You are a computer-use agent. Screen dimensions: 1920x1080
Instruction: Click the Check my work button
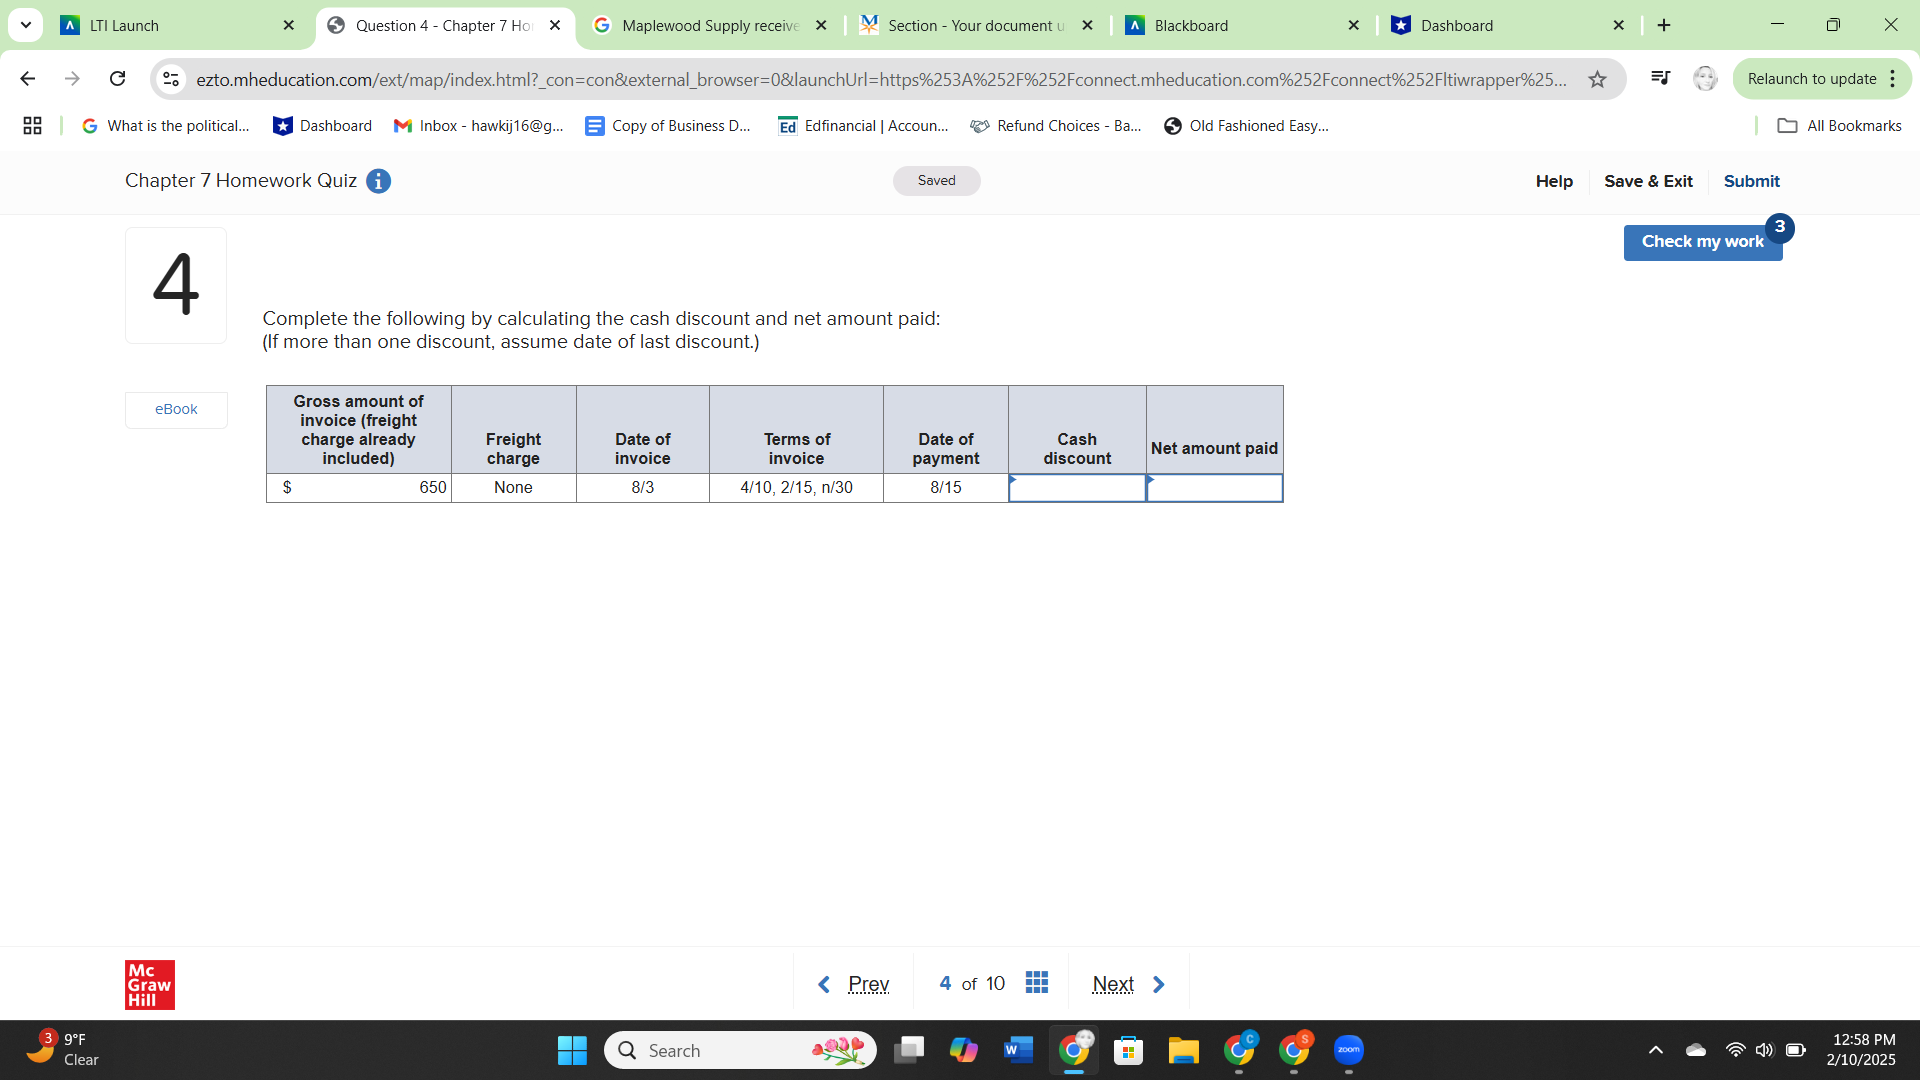[1702, 241]
